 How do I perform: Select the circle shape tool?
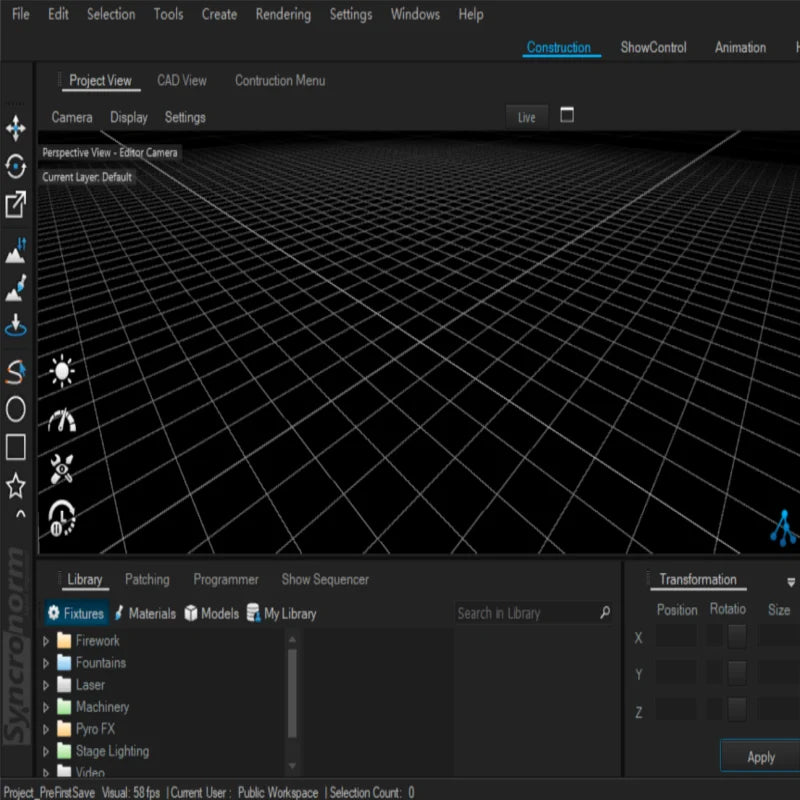[x=16, y=409]
